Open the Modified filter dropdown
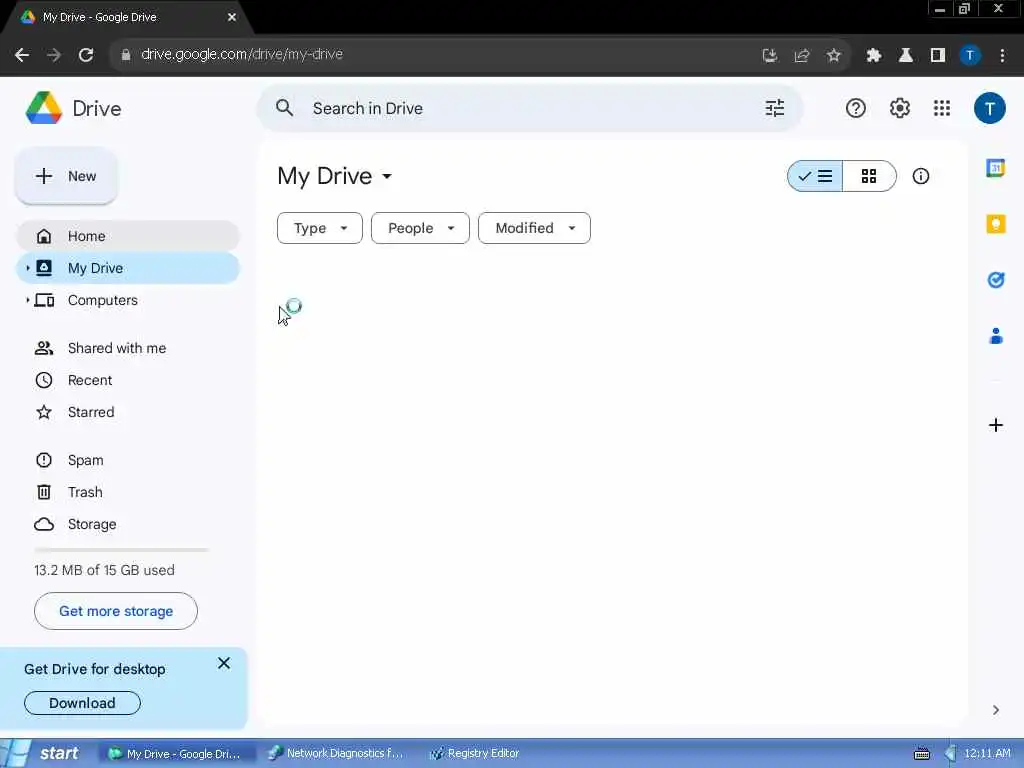This screenshot has height=768, width=1024. point(534,228)
